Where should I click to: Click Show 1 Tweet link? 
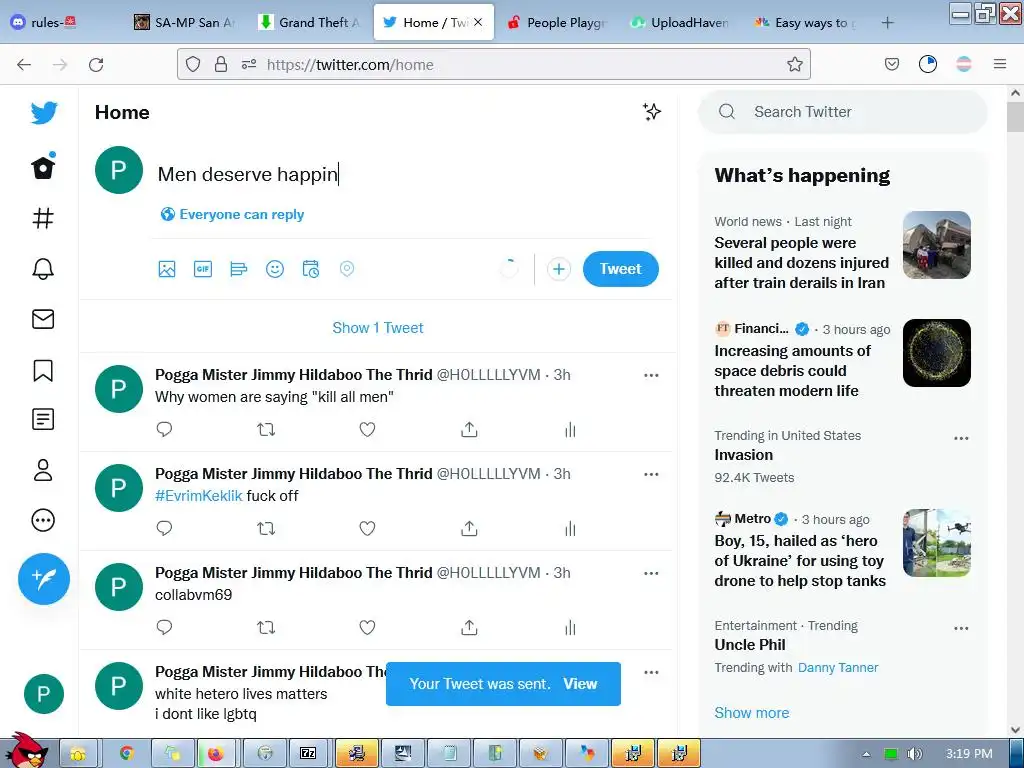click(377, 328)
